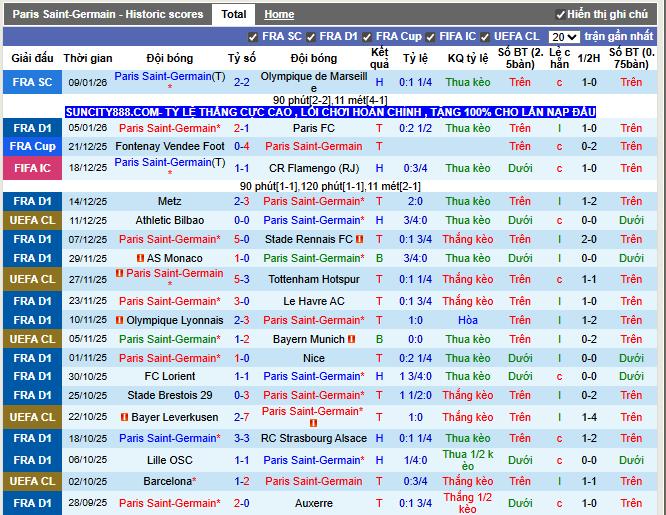The height and width of the screenshot is (515, 666).
Task: Click the red card icon beside Olympique Lyonnais
Action: coord(119,320)
